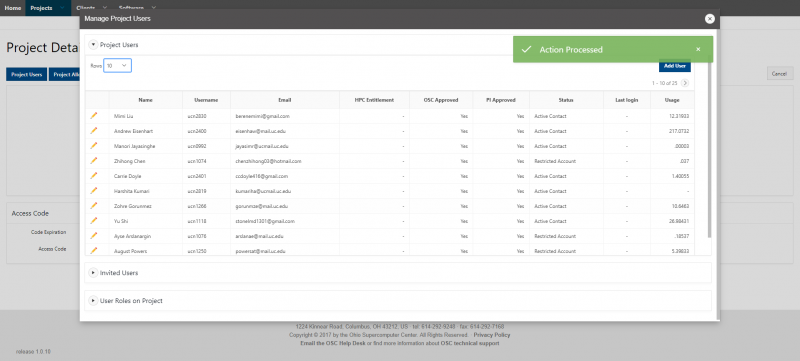Click username ucn1266
Viewport: 800px width, 361px height.
(197, 206)
